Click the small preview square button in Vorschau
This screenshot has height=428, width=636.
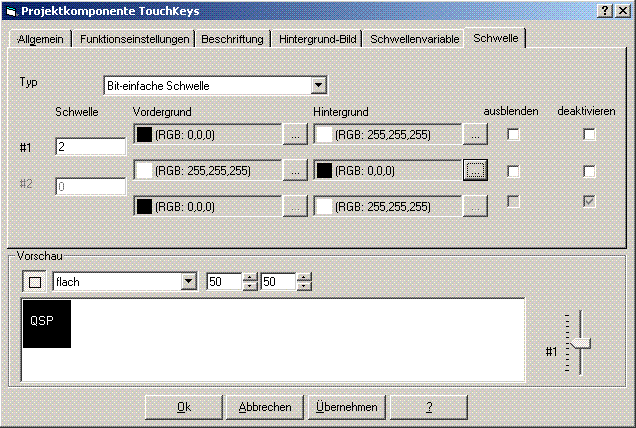pyautogui.click(x=35, y=282)
